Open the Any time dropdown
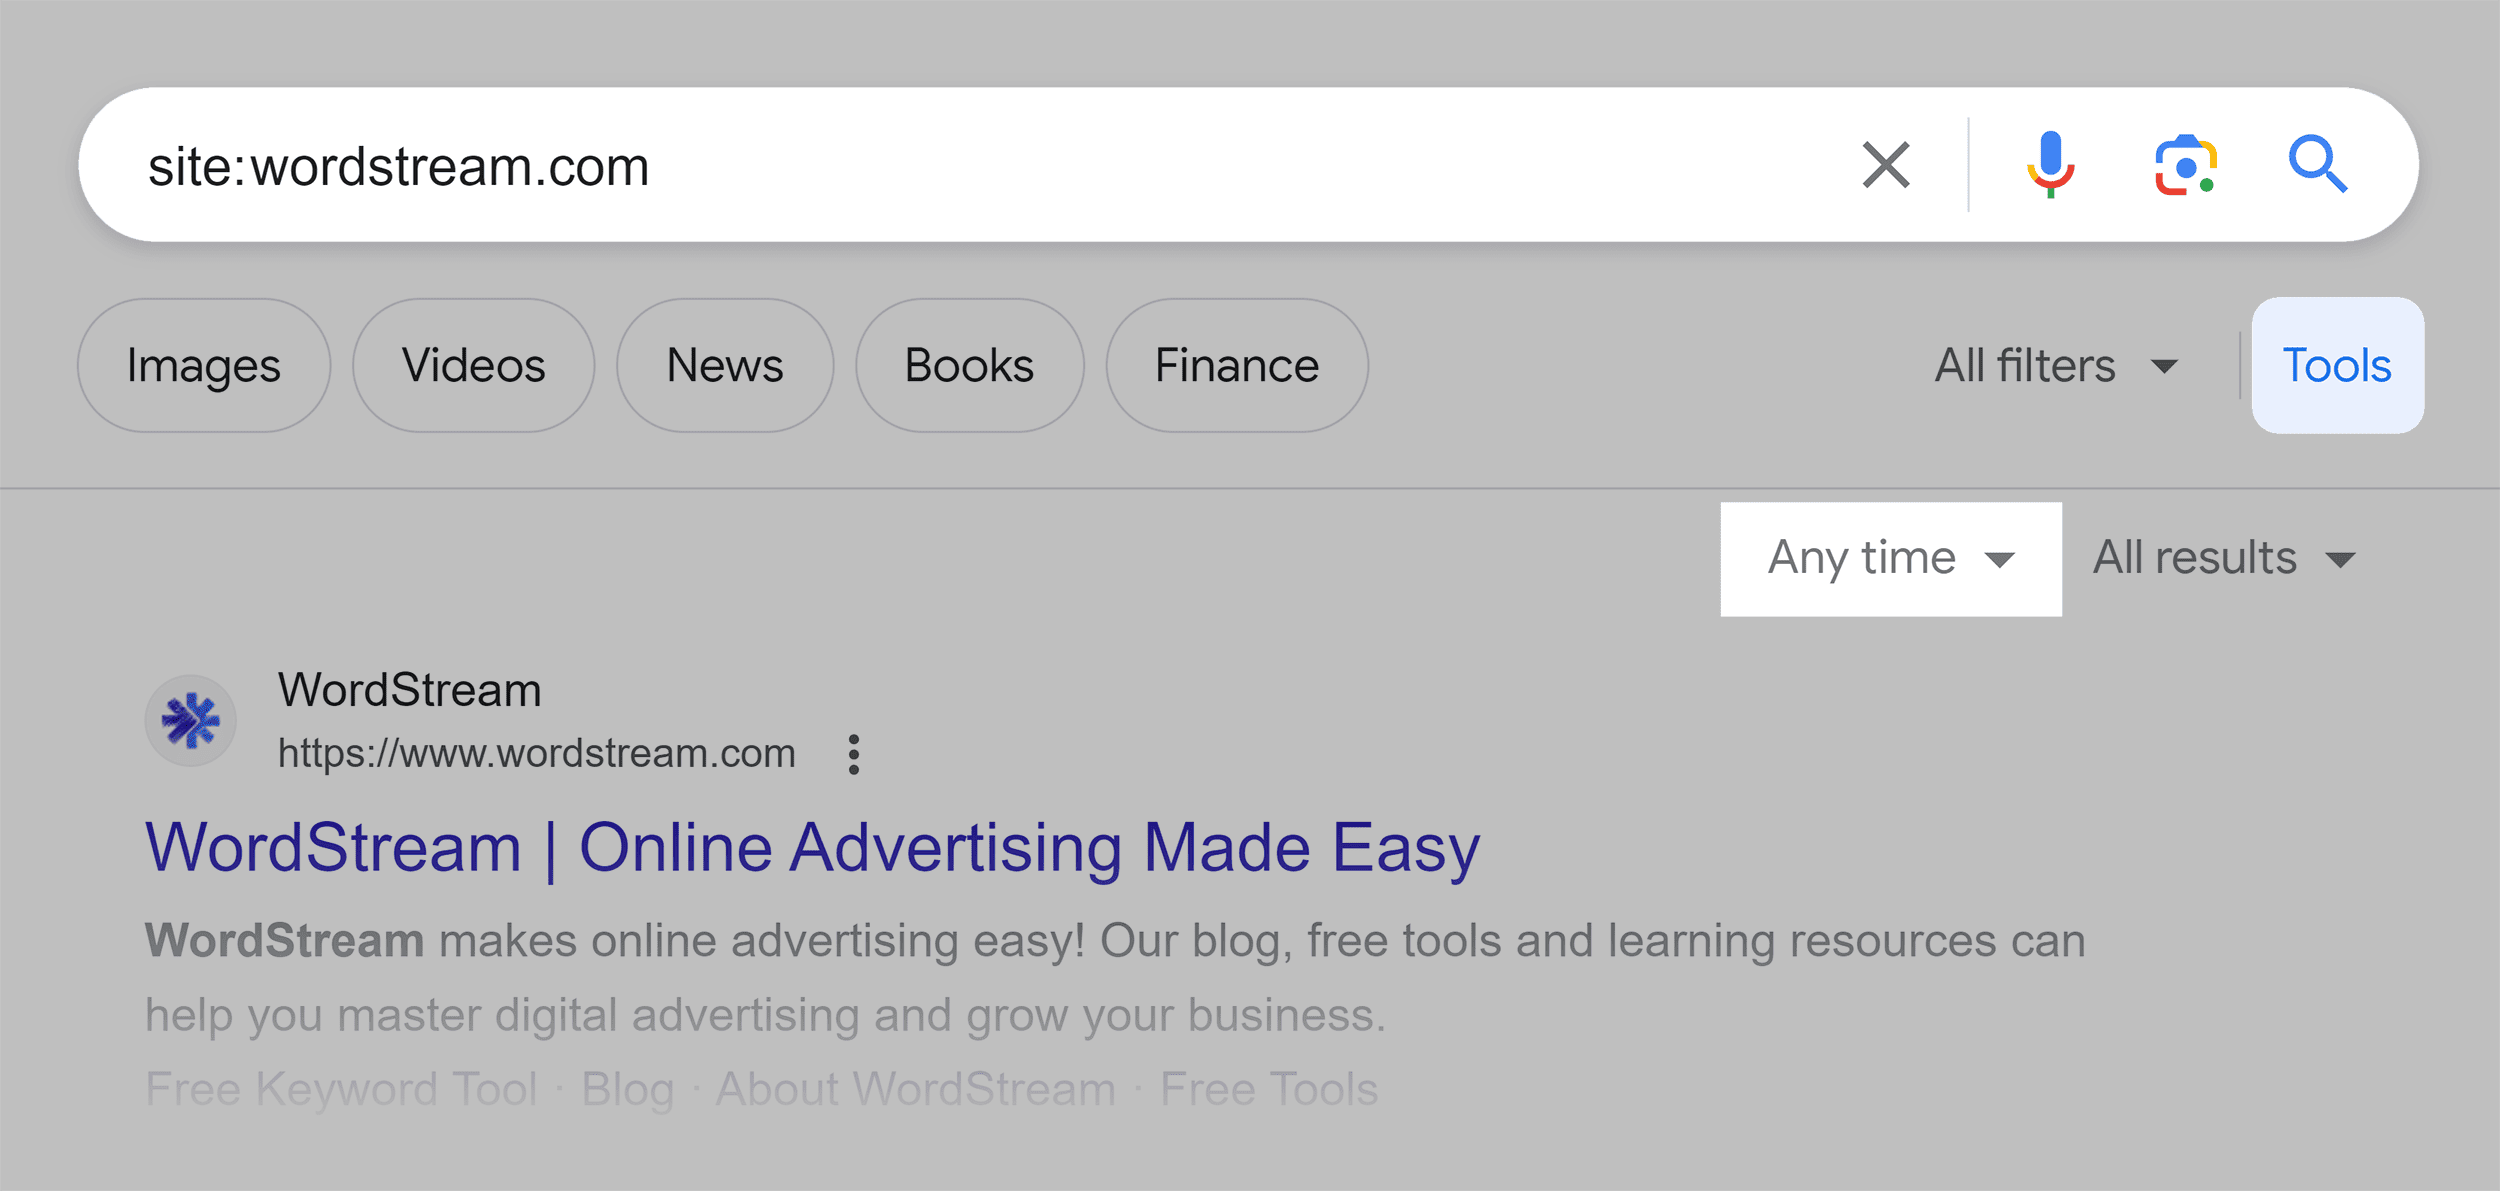The width and height of the screenshot is (2500, 1191). [1890, 558]
